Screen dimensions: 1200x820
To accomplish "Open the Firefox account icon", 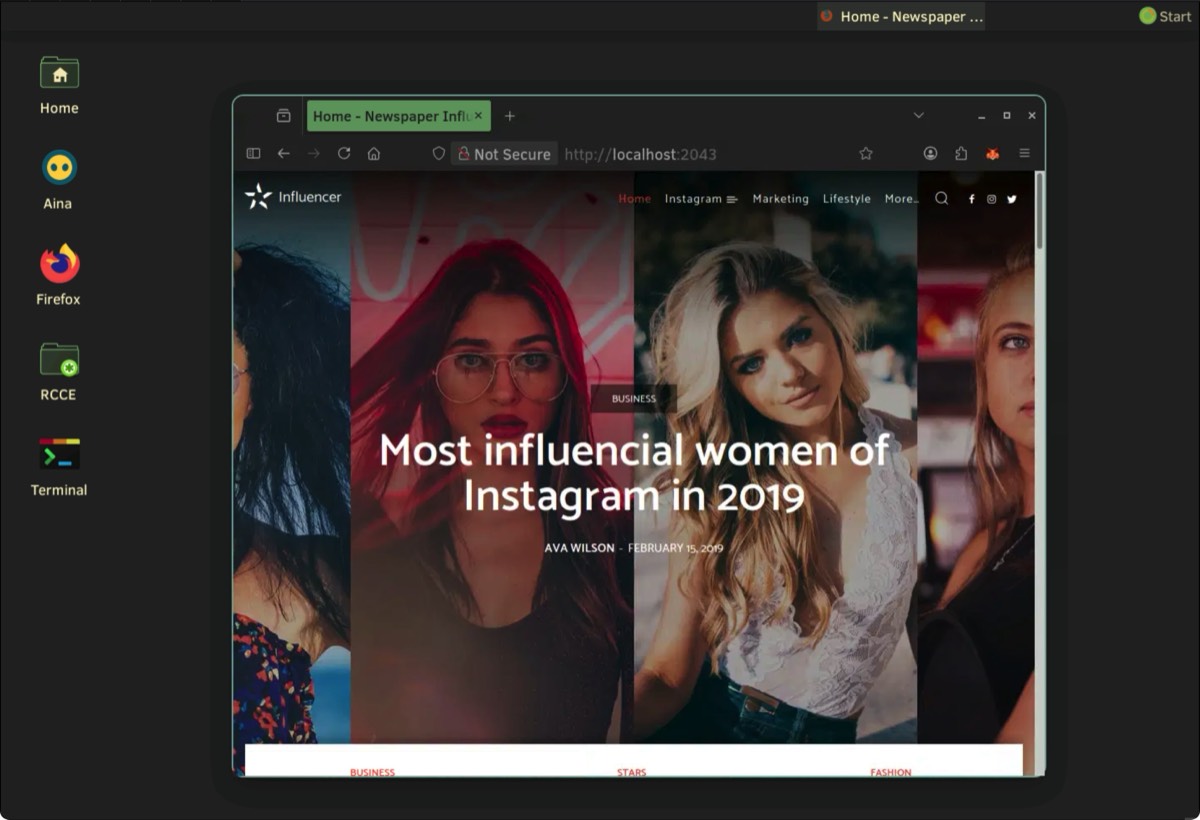I will tap(930, 153).
